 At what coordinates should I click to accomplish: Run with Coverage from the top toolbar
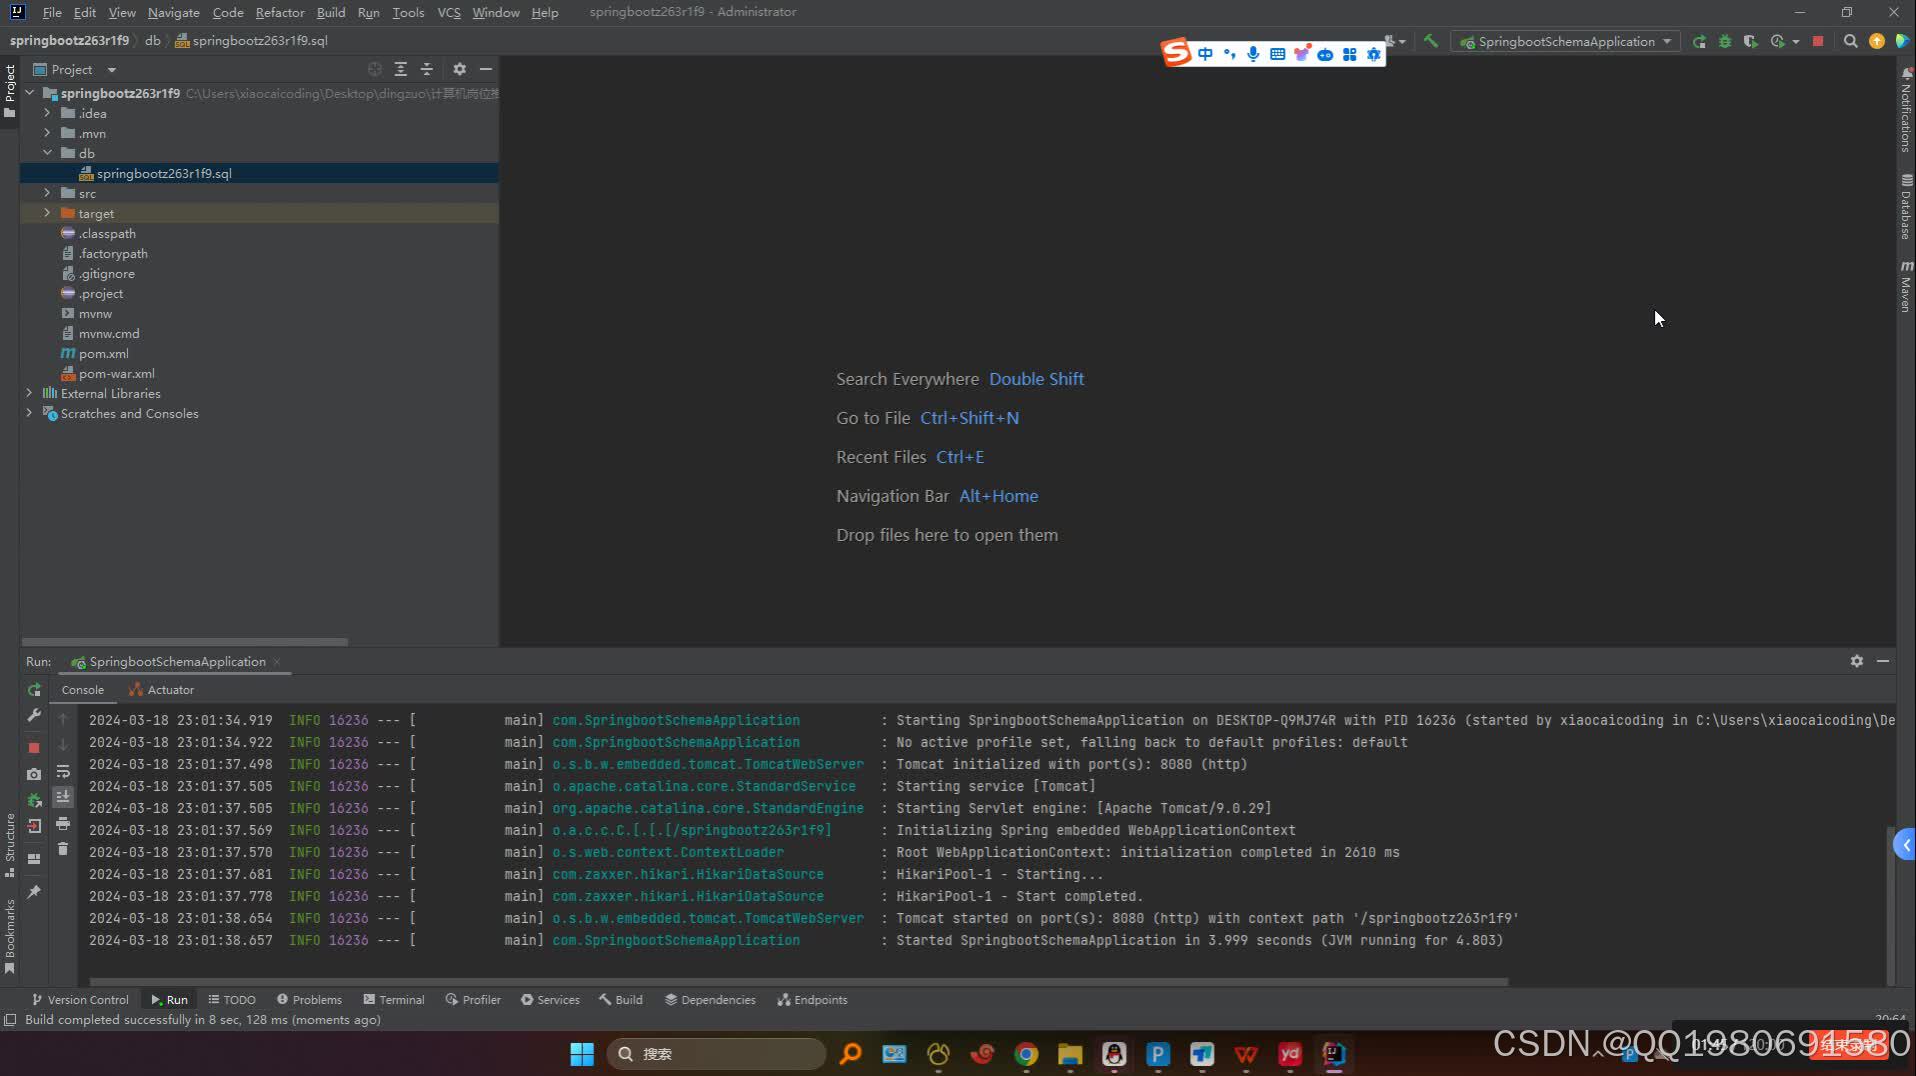pyautogui.click(x=1750, y=41)
